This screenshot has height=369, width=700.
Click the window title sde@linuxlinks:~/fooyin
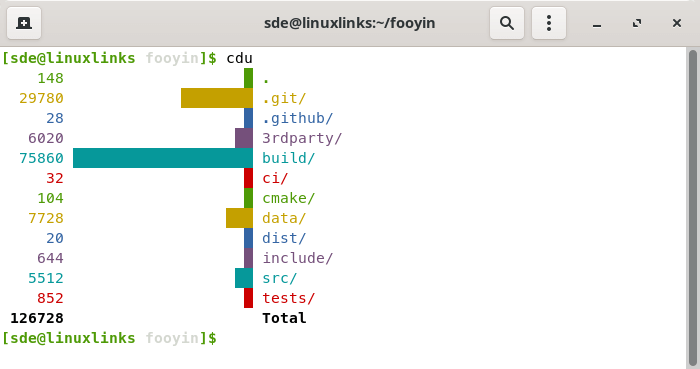pos(349,23)
